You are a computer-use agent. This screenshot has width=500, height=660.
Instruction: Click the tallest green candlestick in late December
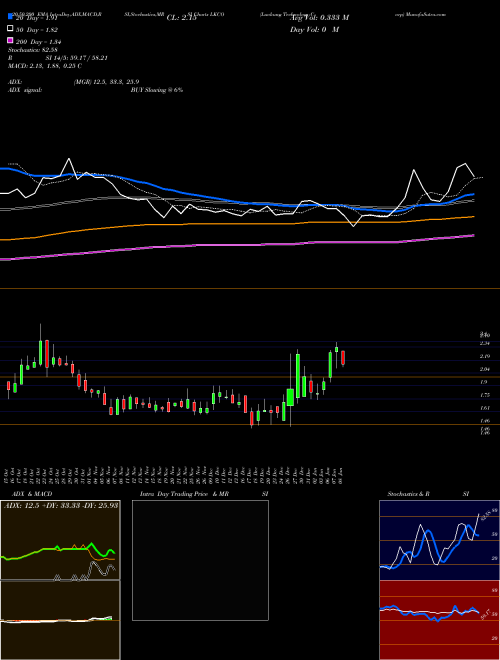coord(298,375)
